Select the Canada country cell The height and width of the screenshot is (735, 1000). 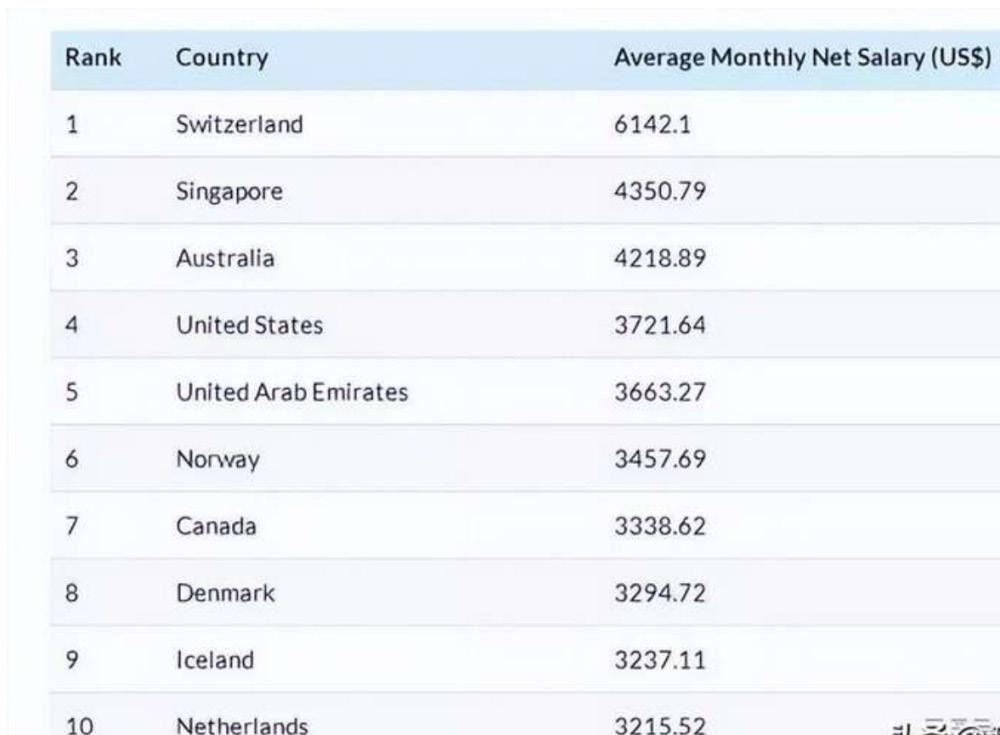216,527
